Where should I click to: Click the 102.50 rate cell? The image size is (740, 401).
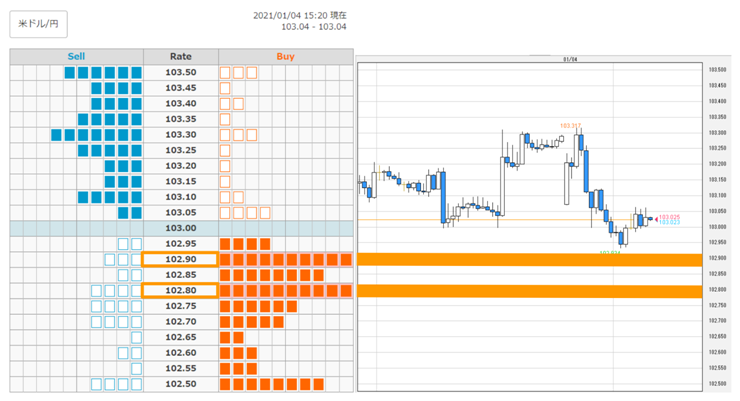coord(181,384)
